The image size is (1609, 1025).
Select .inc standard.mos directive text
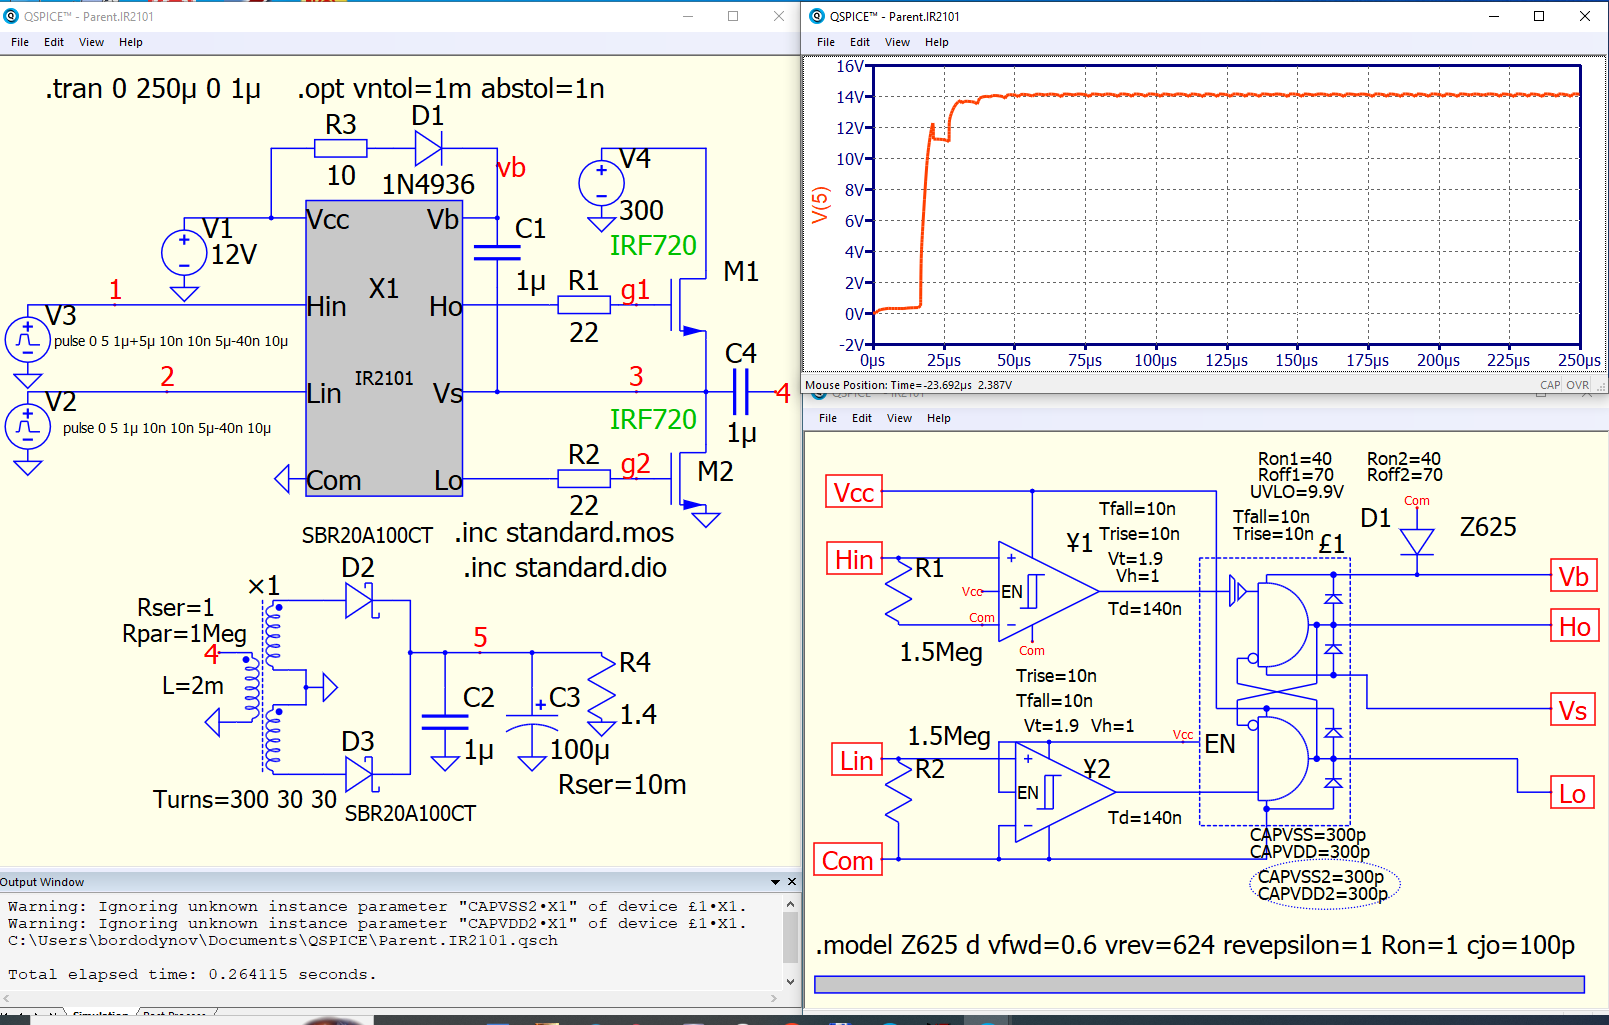point(565,533)
